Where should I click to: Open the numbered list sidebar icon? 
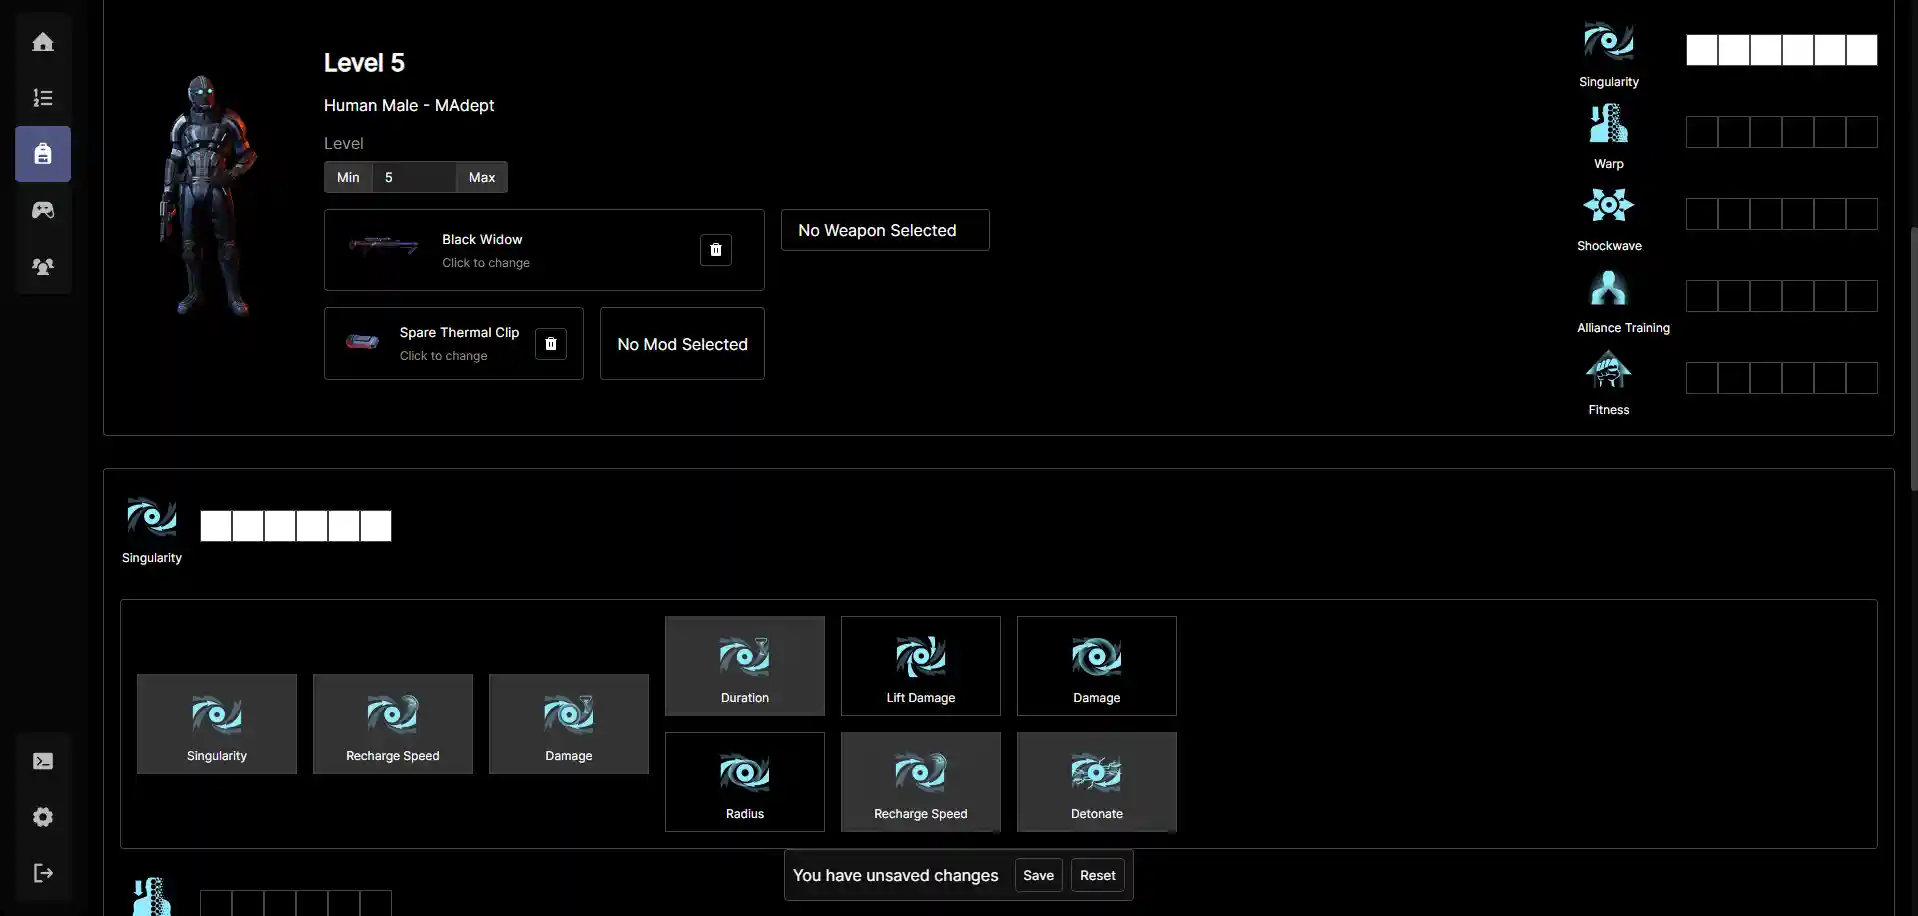click(x=43, y=98)
